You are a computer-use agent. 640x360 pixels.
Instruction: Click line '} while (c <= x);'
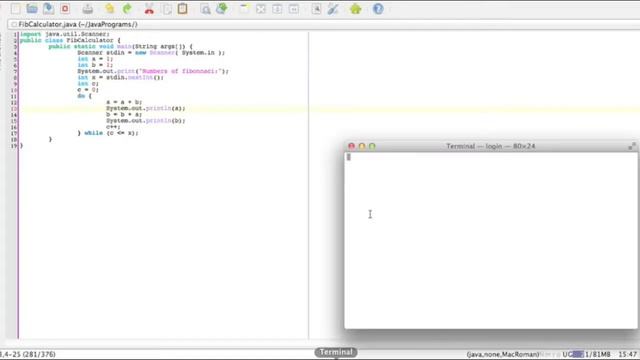tap(108, 133)
